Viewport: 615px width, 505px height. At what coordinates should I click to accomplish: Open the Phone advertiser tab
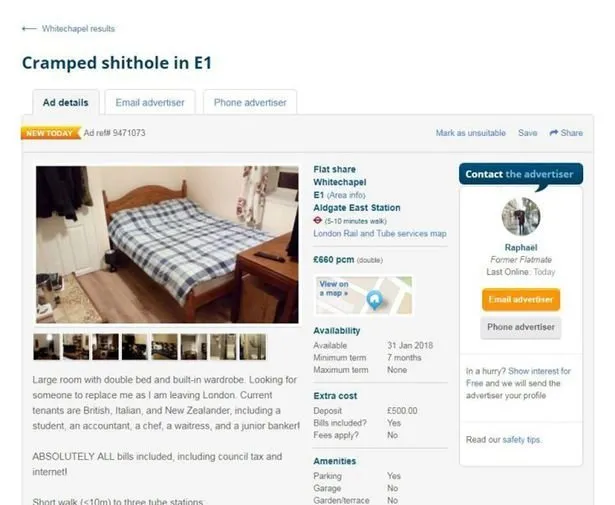coord(250,102)
